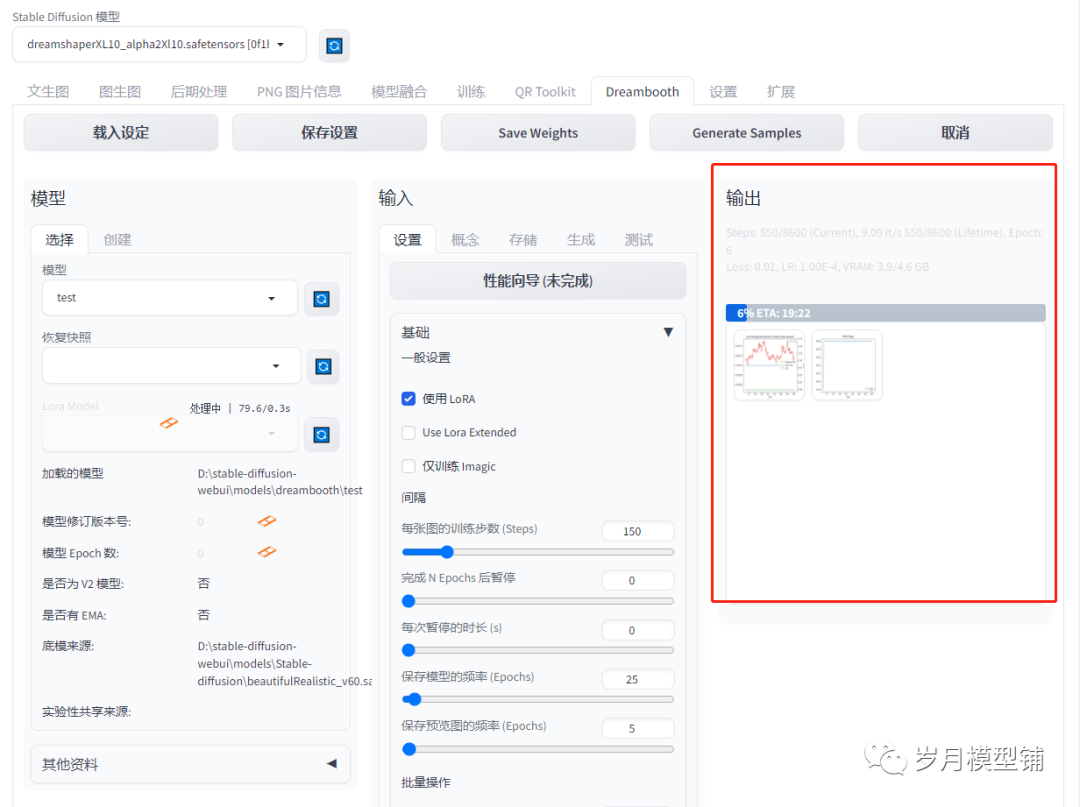Click the Generate Samples button
Viewport: 1080px width, 807px height.
[x=747, y=132]
